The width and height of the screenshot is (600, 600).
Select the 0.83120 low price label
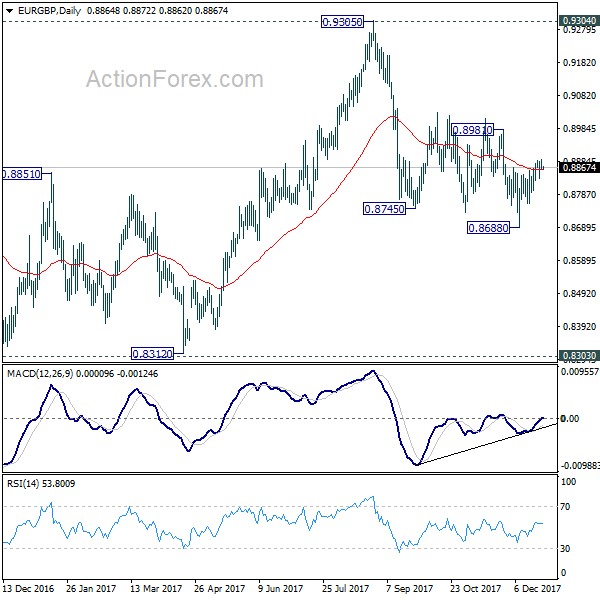[152, 354]
